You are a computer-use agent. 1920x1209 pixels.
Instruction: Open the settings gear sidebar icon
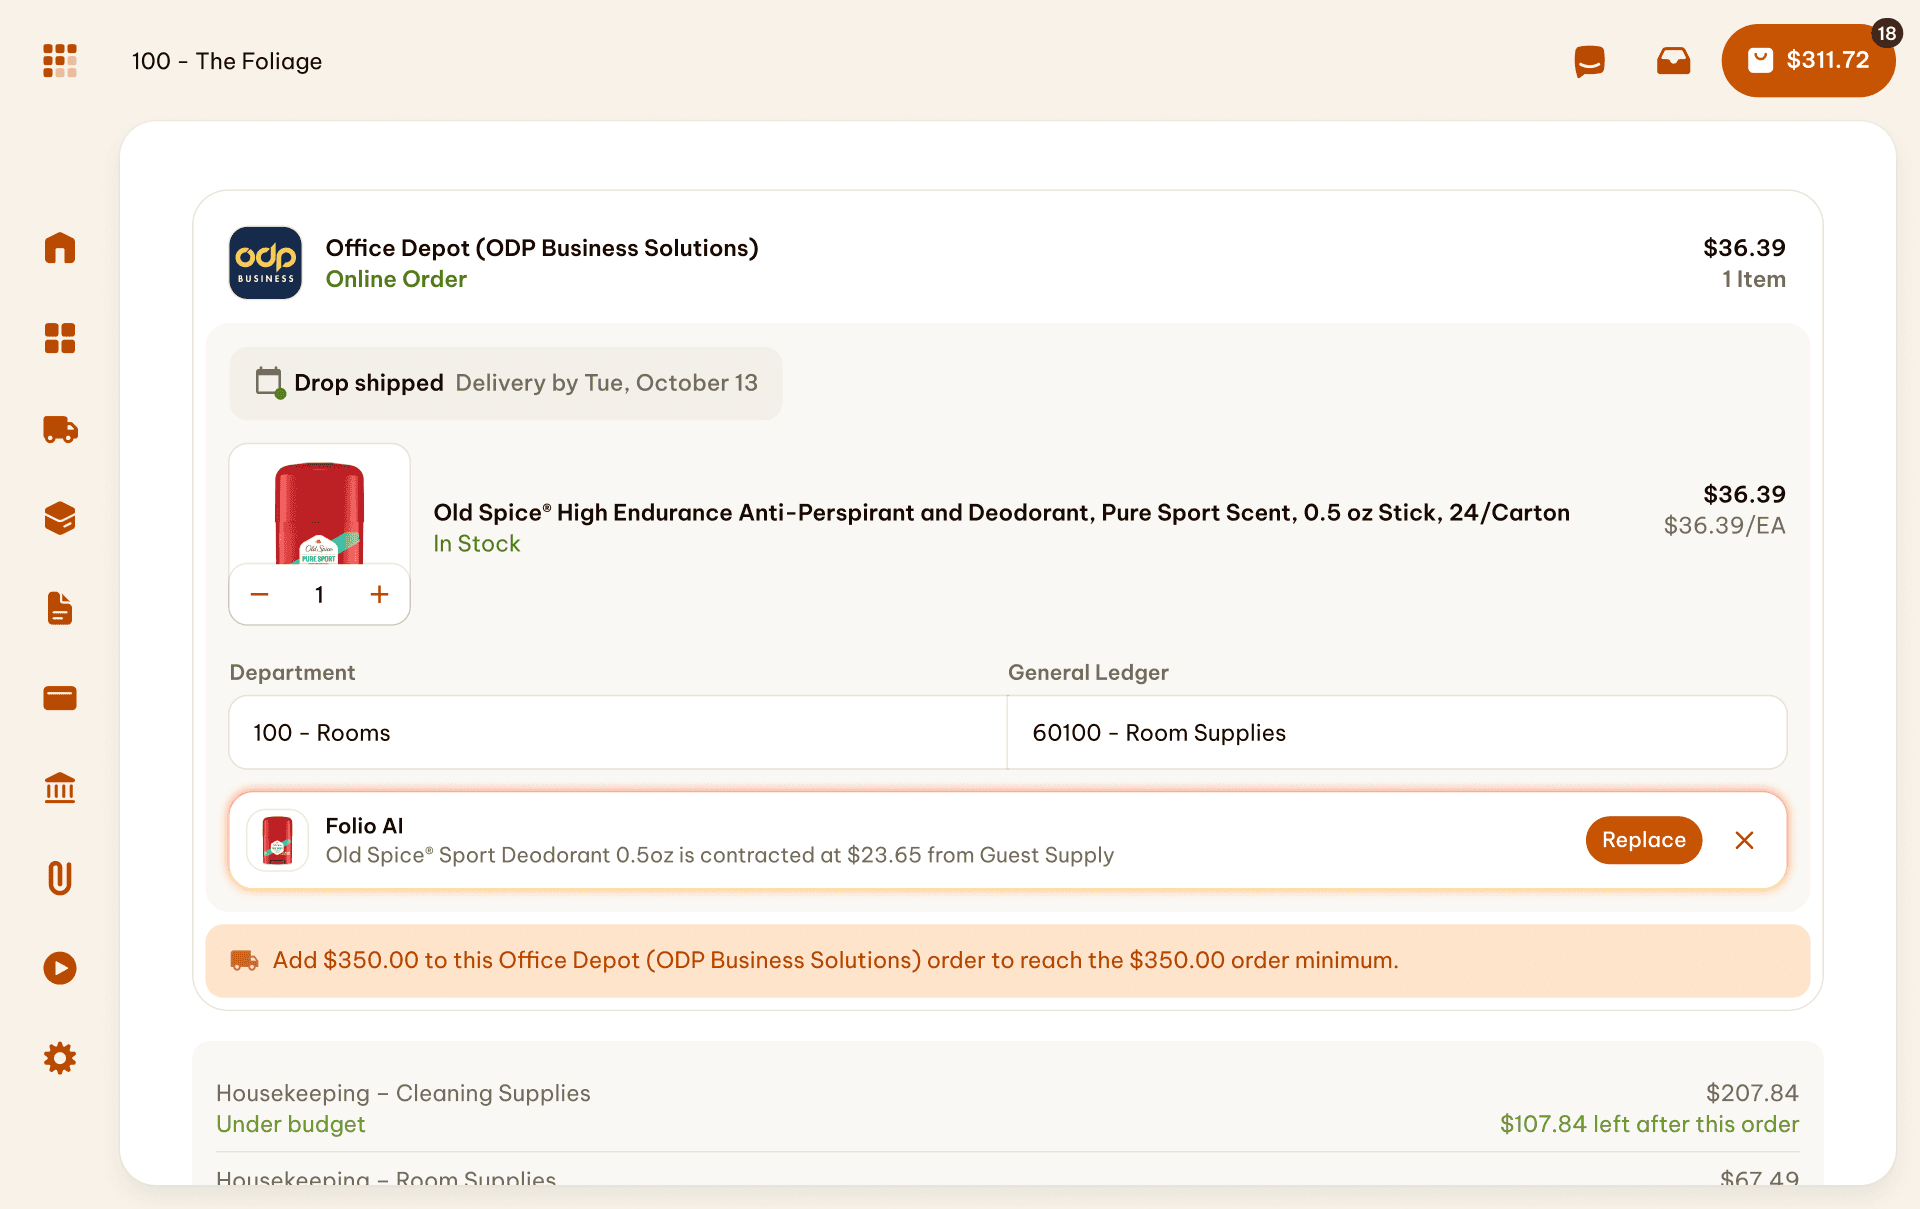tap(60, 1058)
